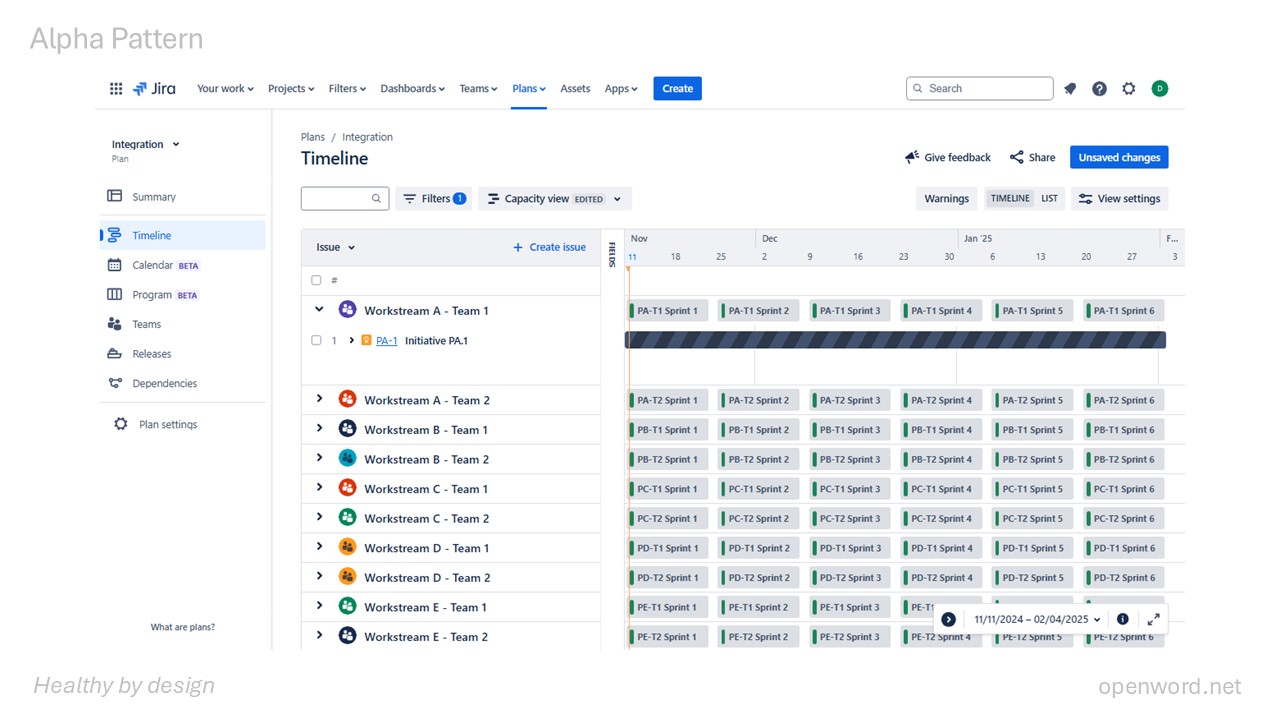Click the Summary sidebar icon
The height and width of the screenshot is (720, 1280).
114,196
